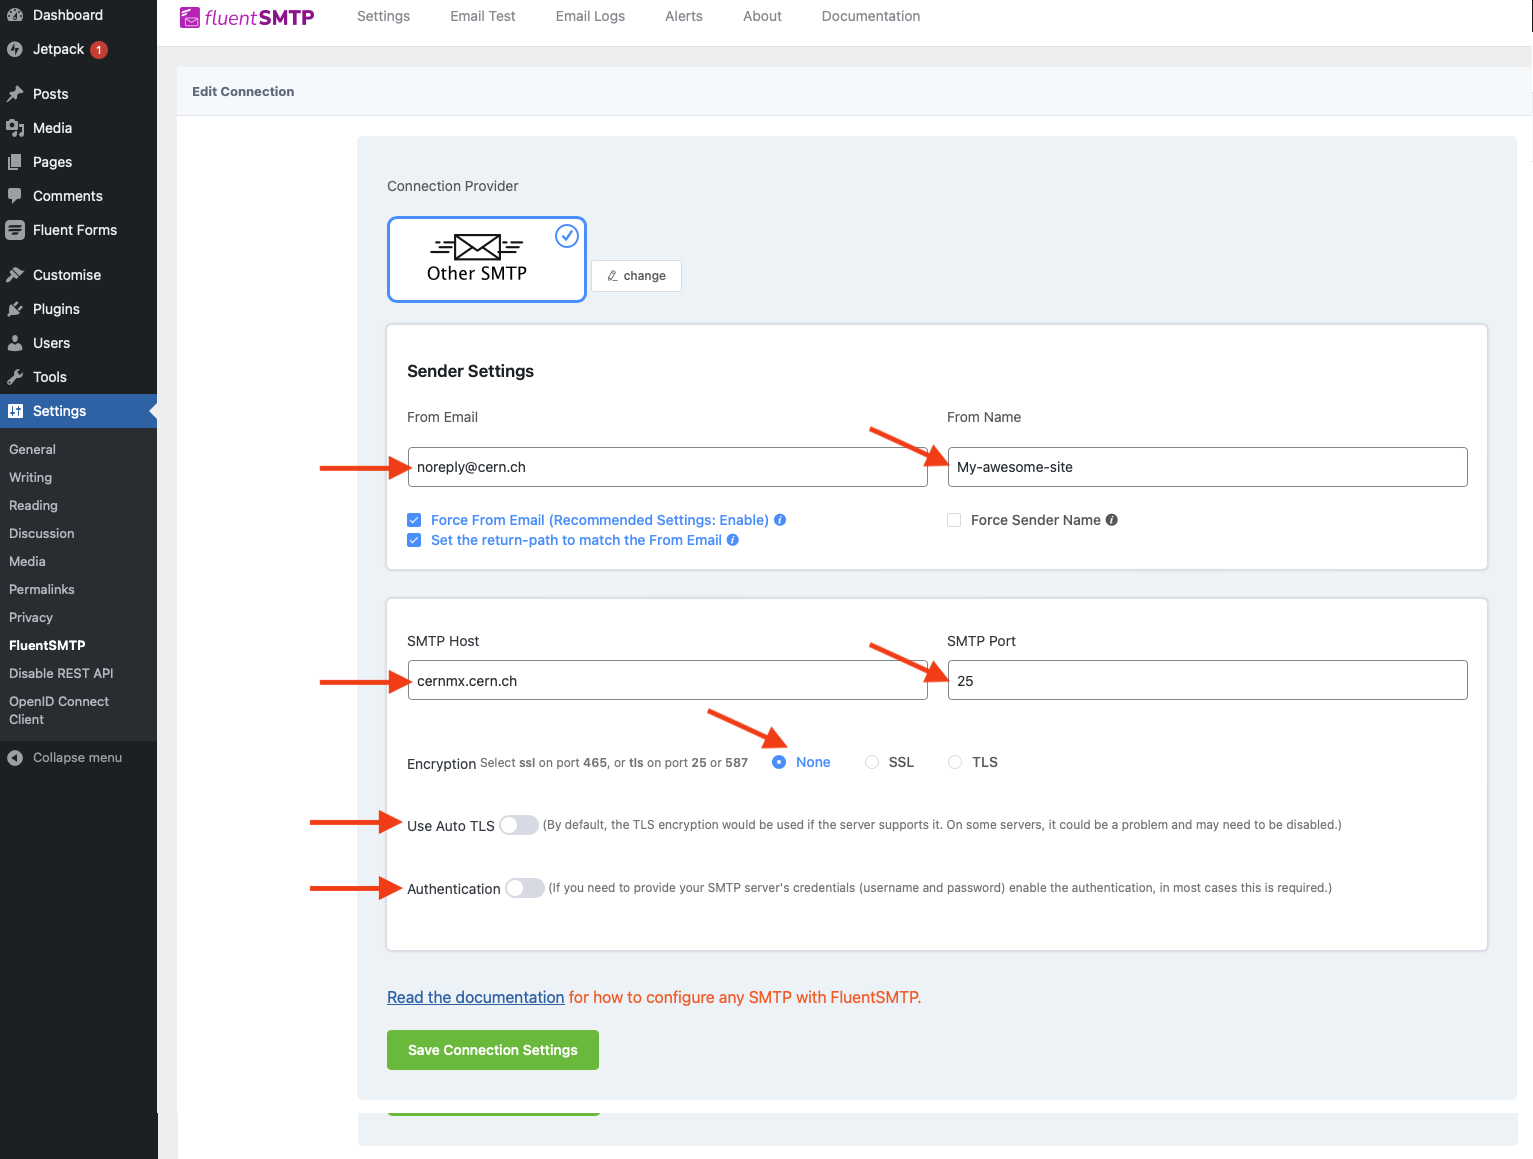Open the Settings tab in FluentSMTP
This screenshot has height=1159, width=1533.
click(384, 16)
